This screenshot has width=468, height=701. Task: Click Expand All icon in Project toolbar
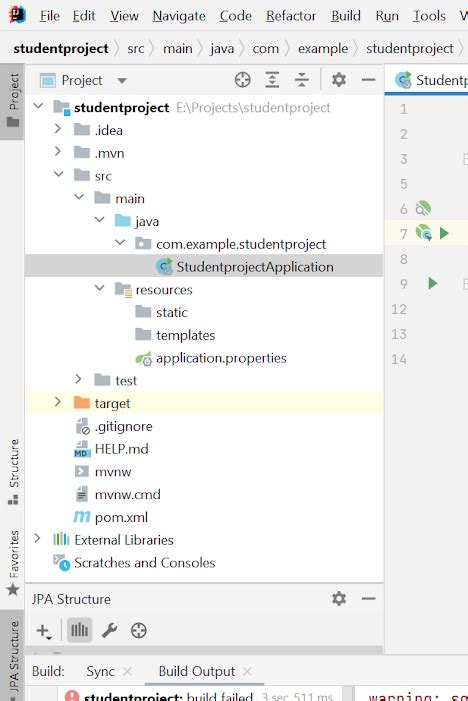click(x=272, y=80)
